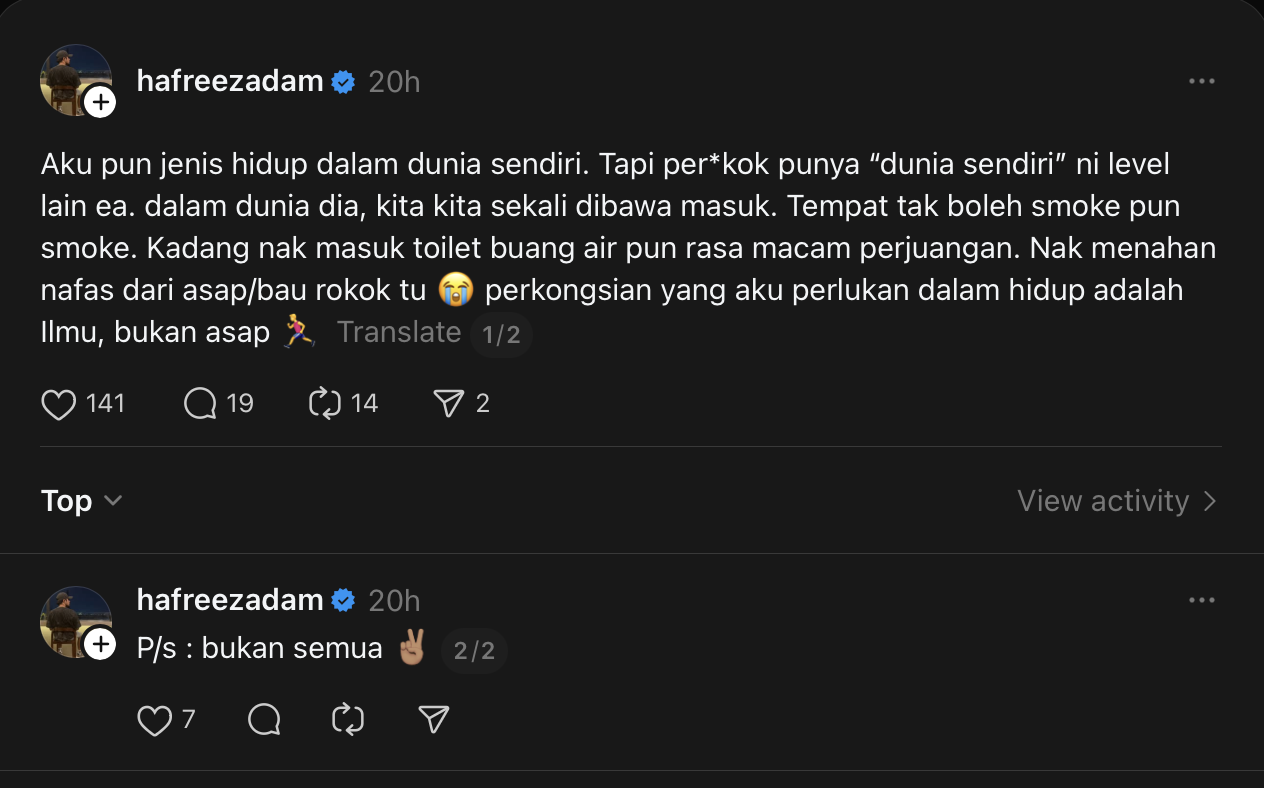Translate the main post text
Viewport: 1264px width, 788px height.
click(x=398, y=332)
